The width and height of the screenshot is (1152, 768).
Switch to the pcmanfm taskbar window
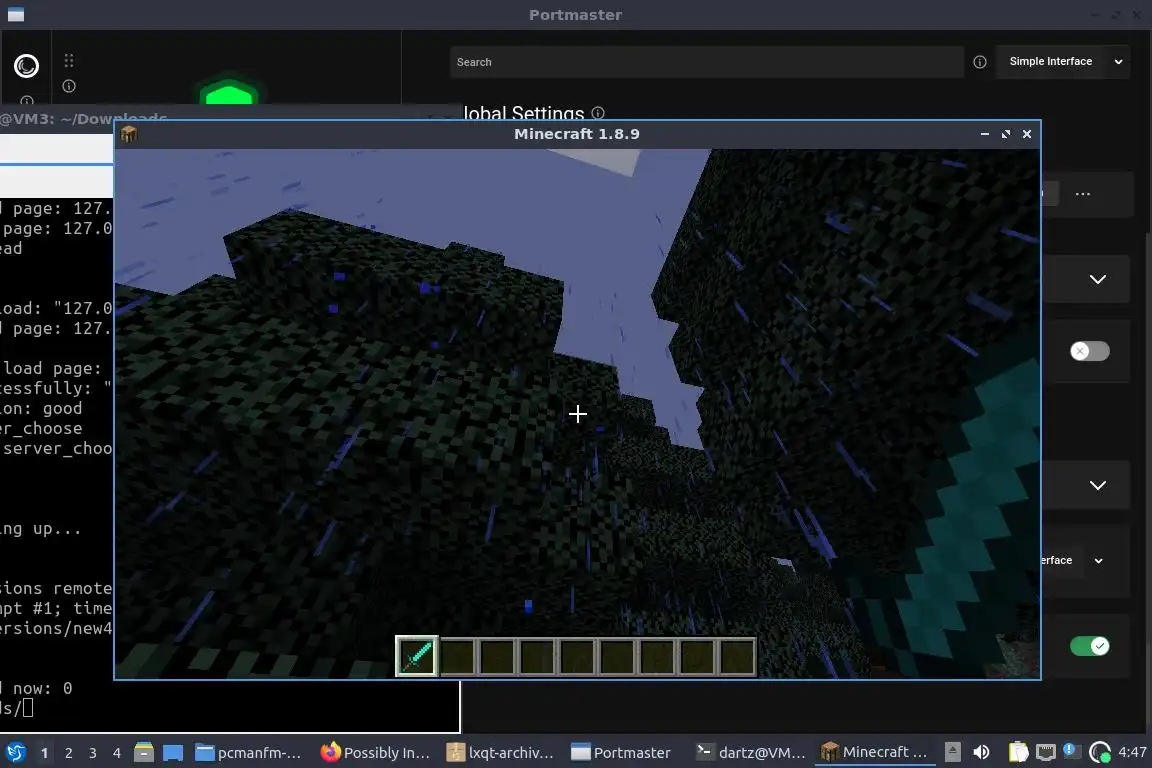pos(248,753)
